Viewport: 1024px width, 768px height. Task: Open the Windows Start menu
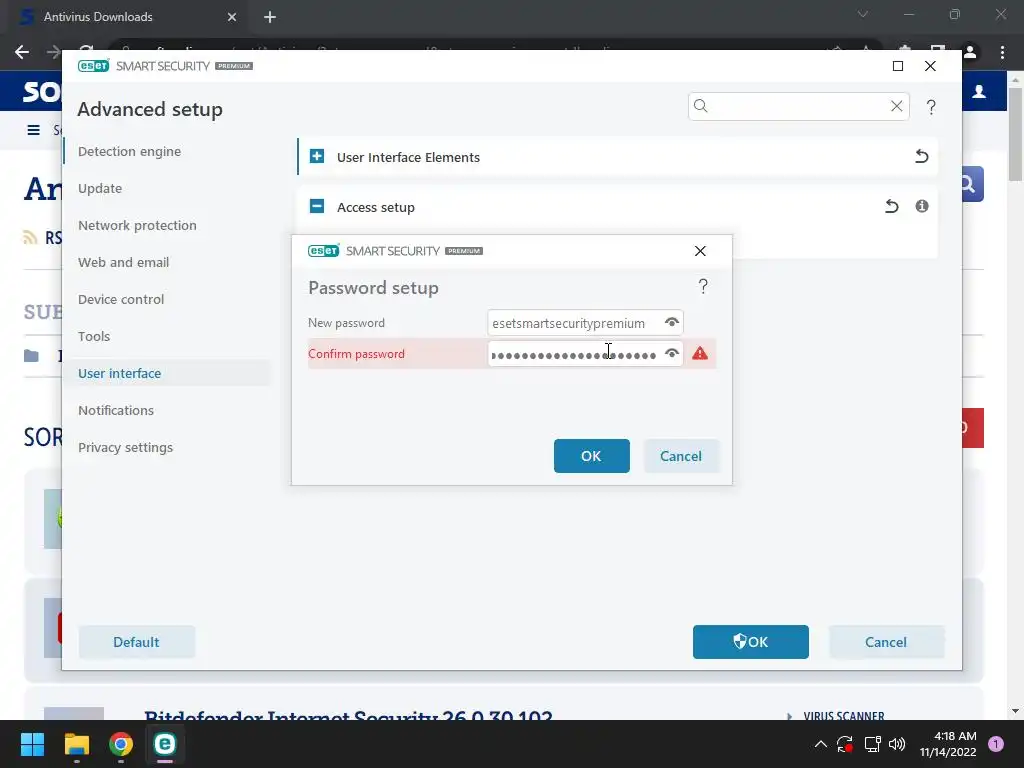(32, 744)
